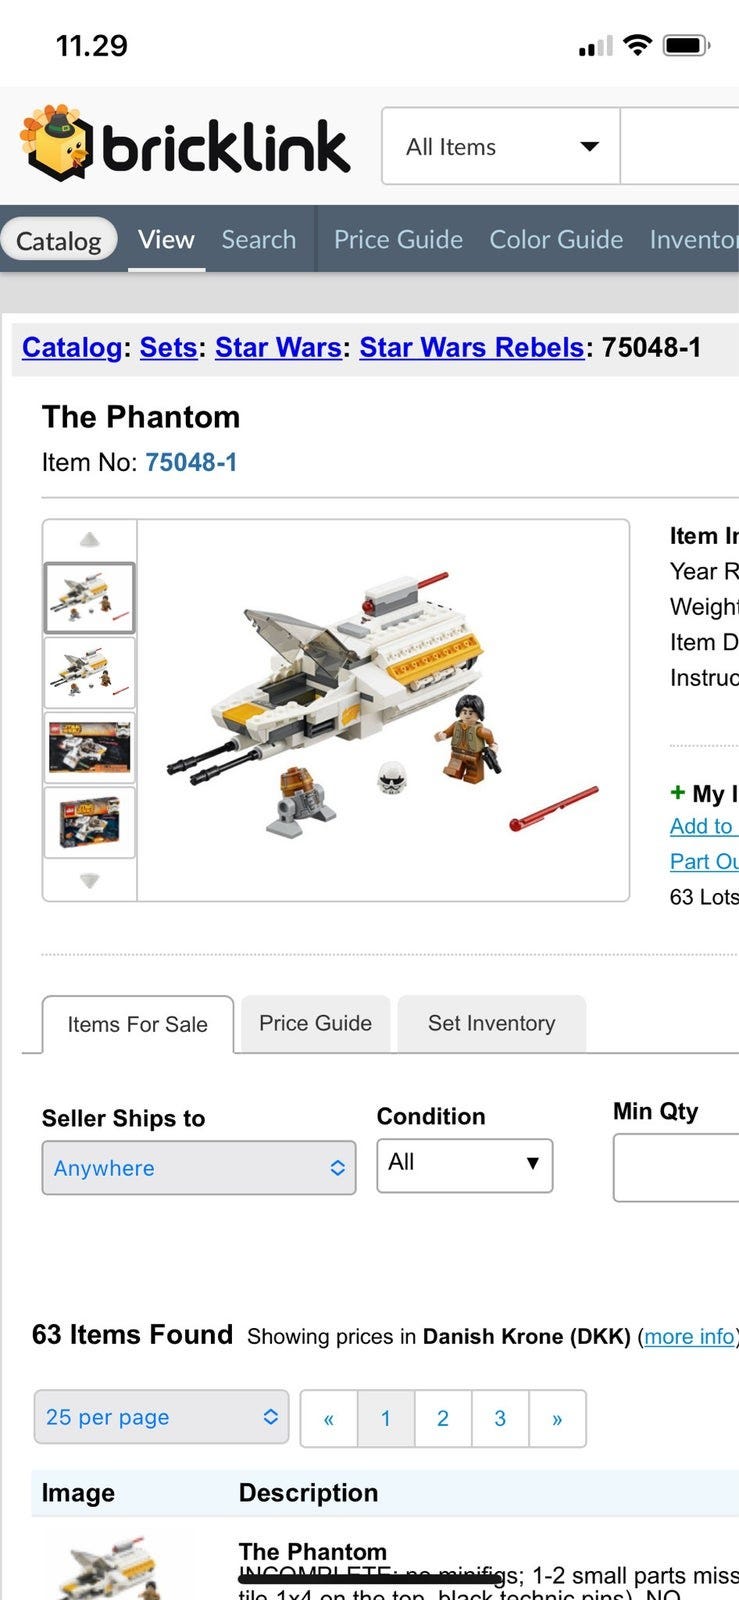Image resolution: width=739 pixels, height=1600 pixels.
Task: Go to next results page arrow
Action: (x=557, y=1418)
